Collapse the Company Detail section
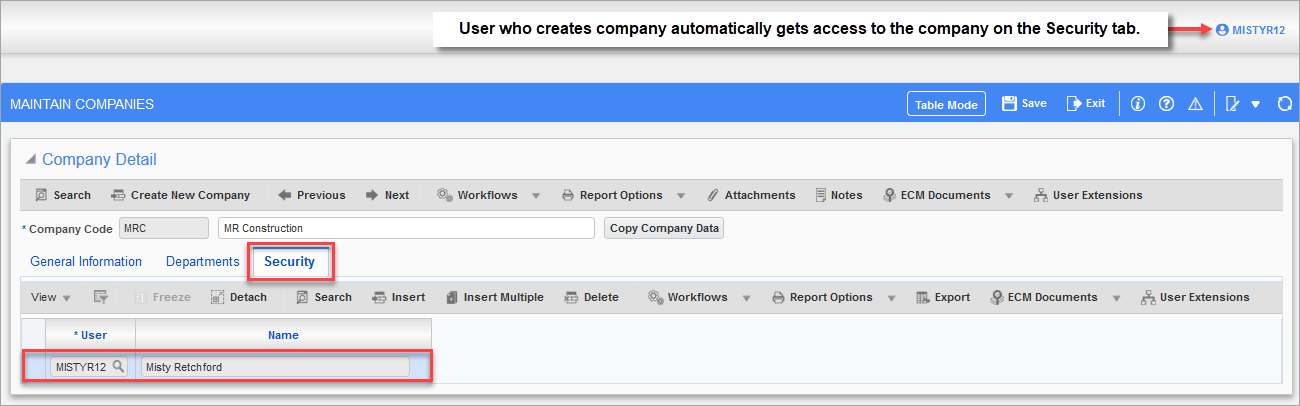 click(x=31, y=160)
